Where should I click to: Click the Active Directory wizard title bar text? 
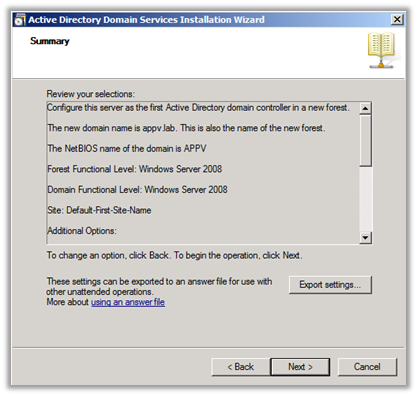click(x=146, y=20)
